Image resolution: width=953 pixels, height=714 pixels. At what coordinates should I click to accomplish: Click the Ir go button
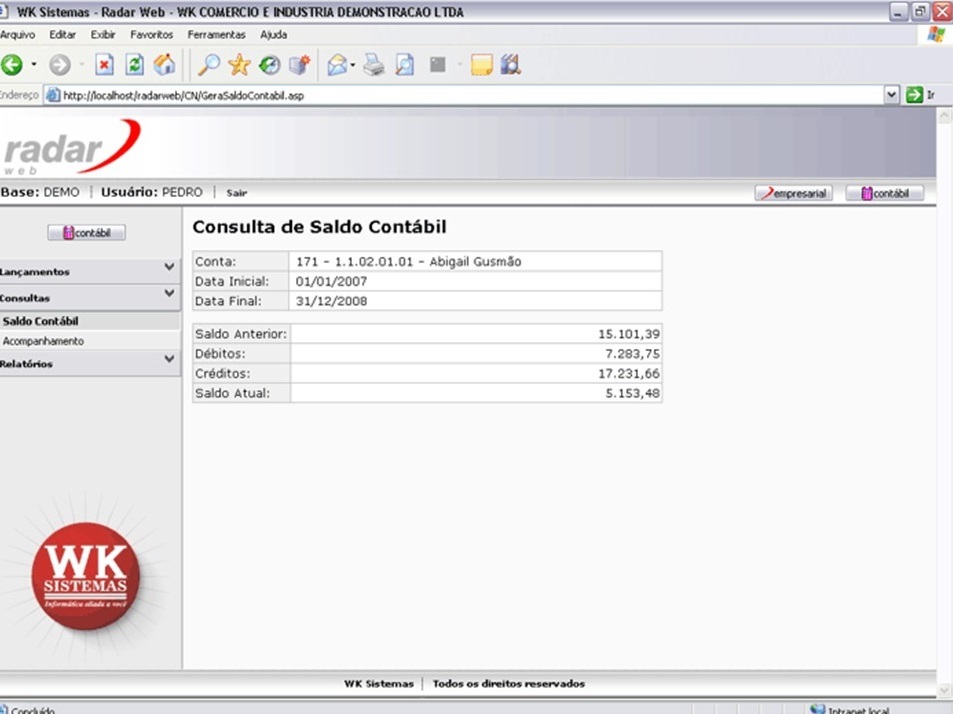click(918, 95)
